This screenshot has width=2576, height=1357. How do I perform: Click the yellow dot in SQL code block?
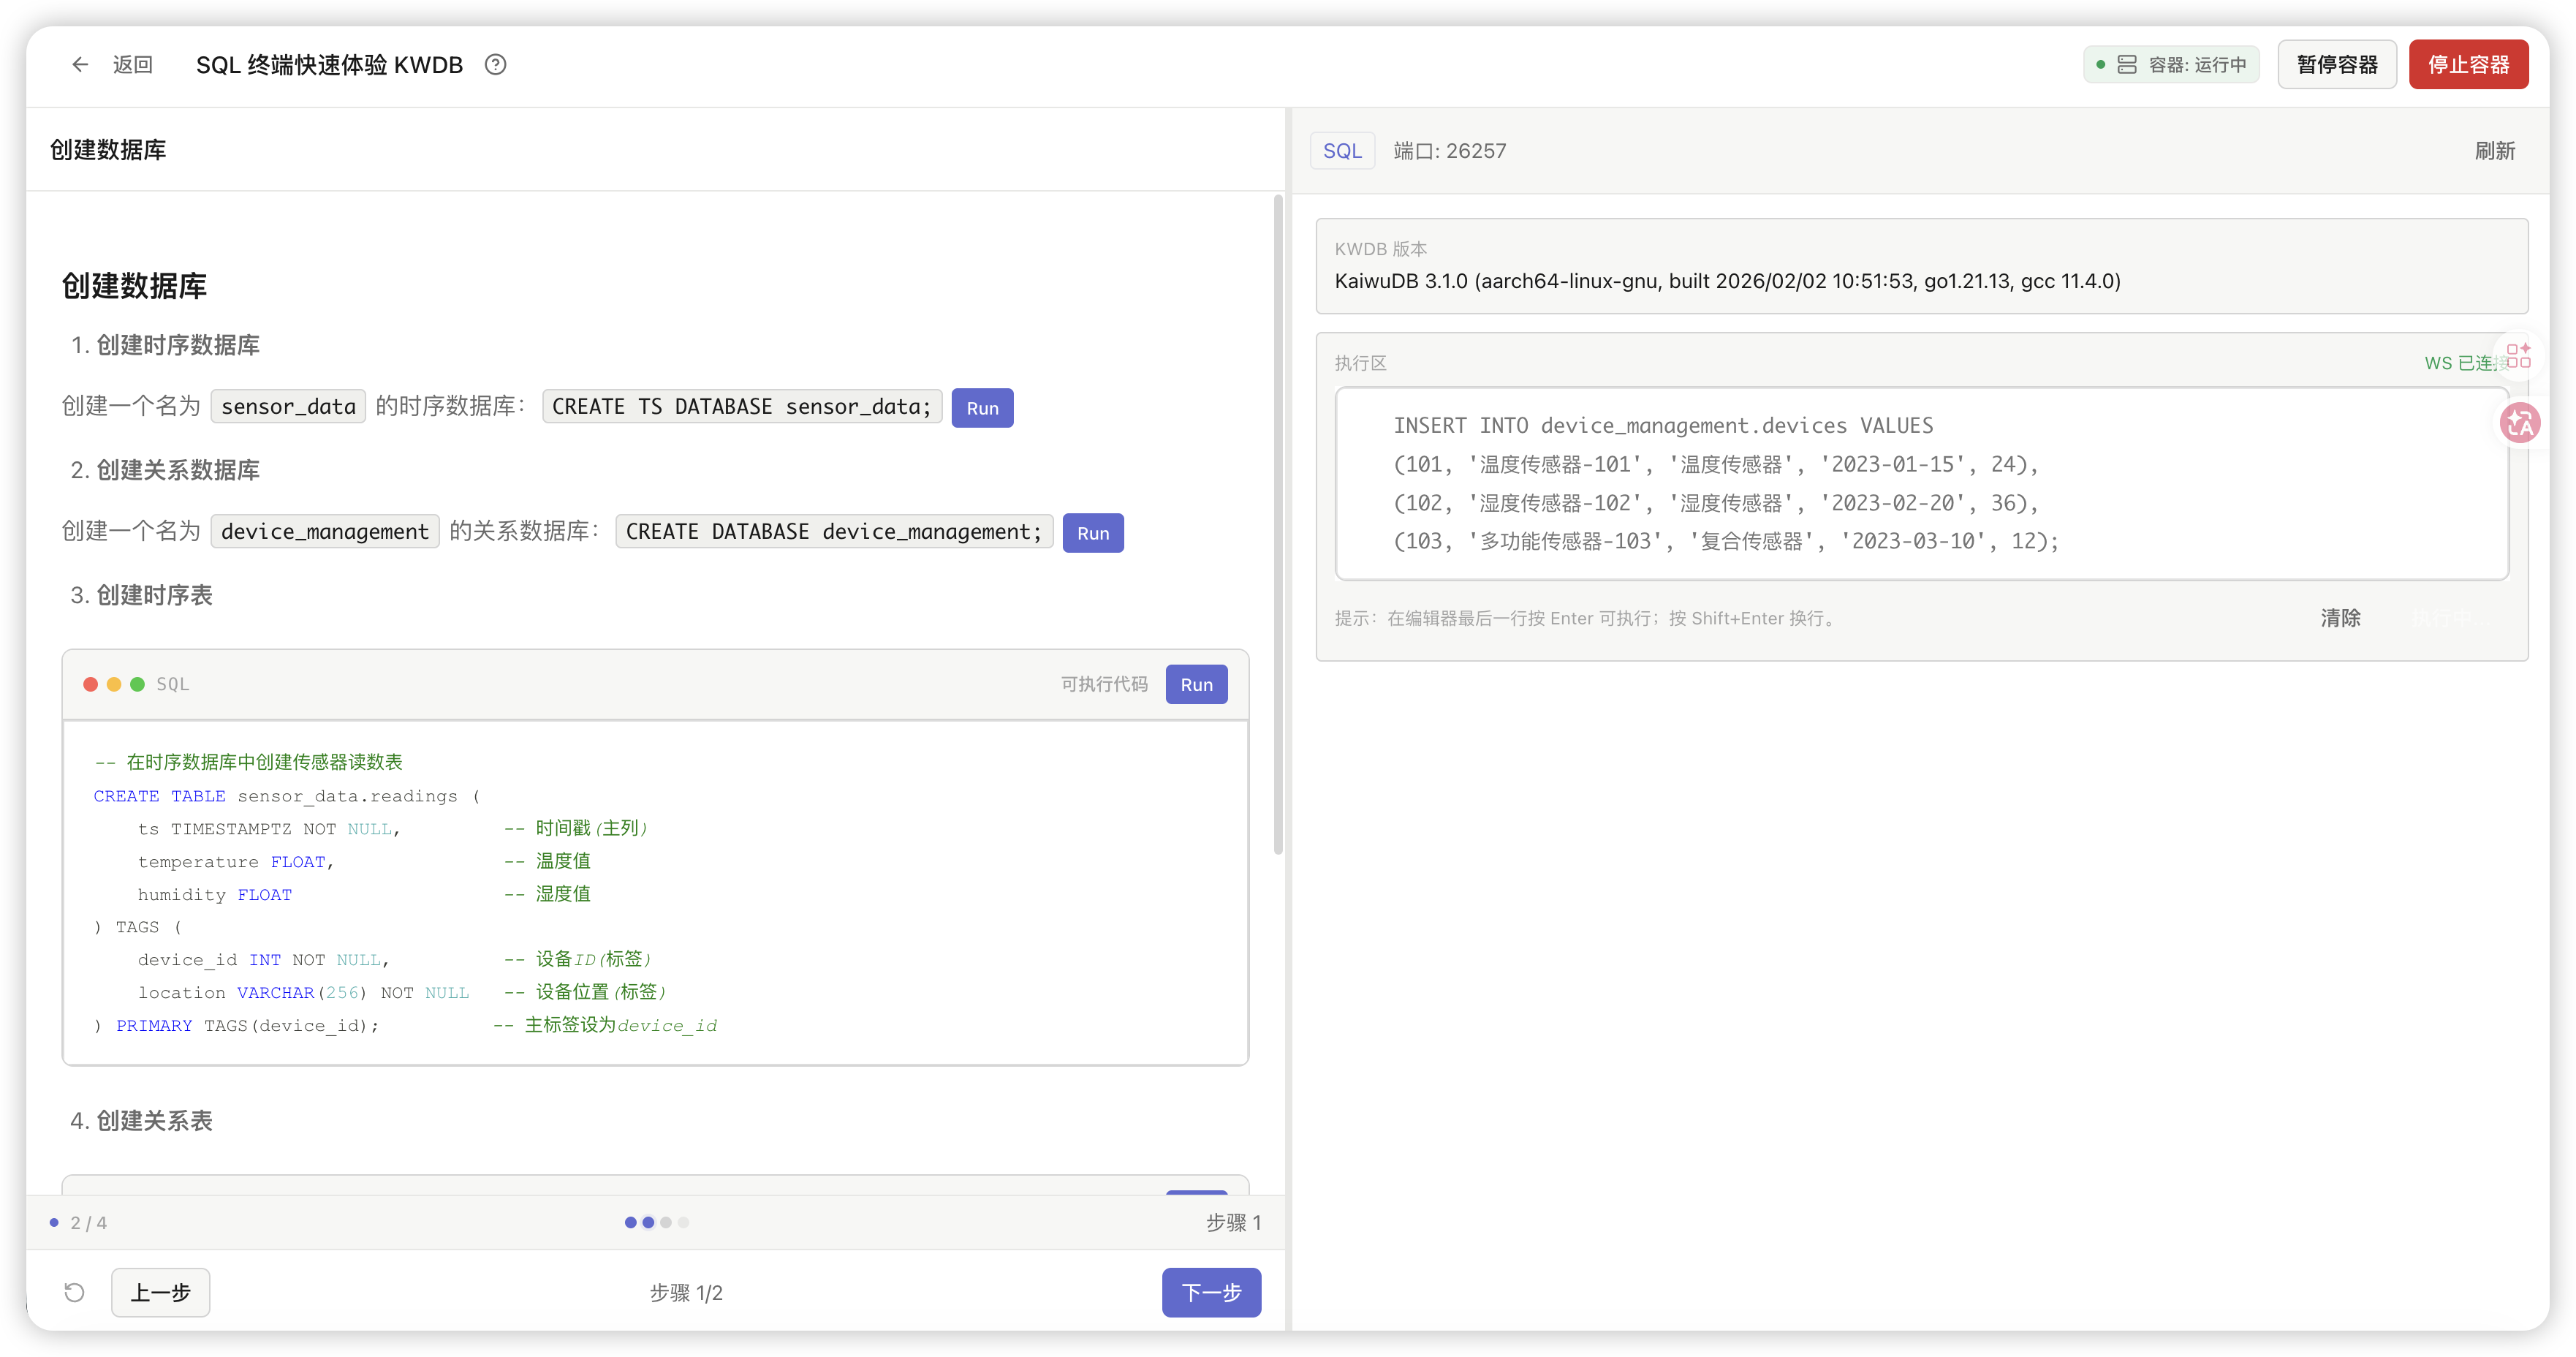(114, 684)
